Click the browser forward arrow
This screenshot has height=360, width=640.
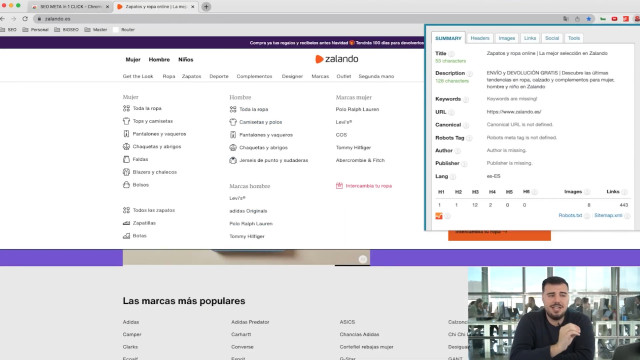(13, 19)
